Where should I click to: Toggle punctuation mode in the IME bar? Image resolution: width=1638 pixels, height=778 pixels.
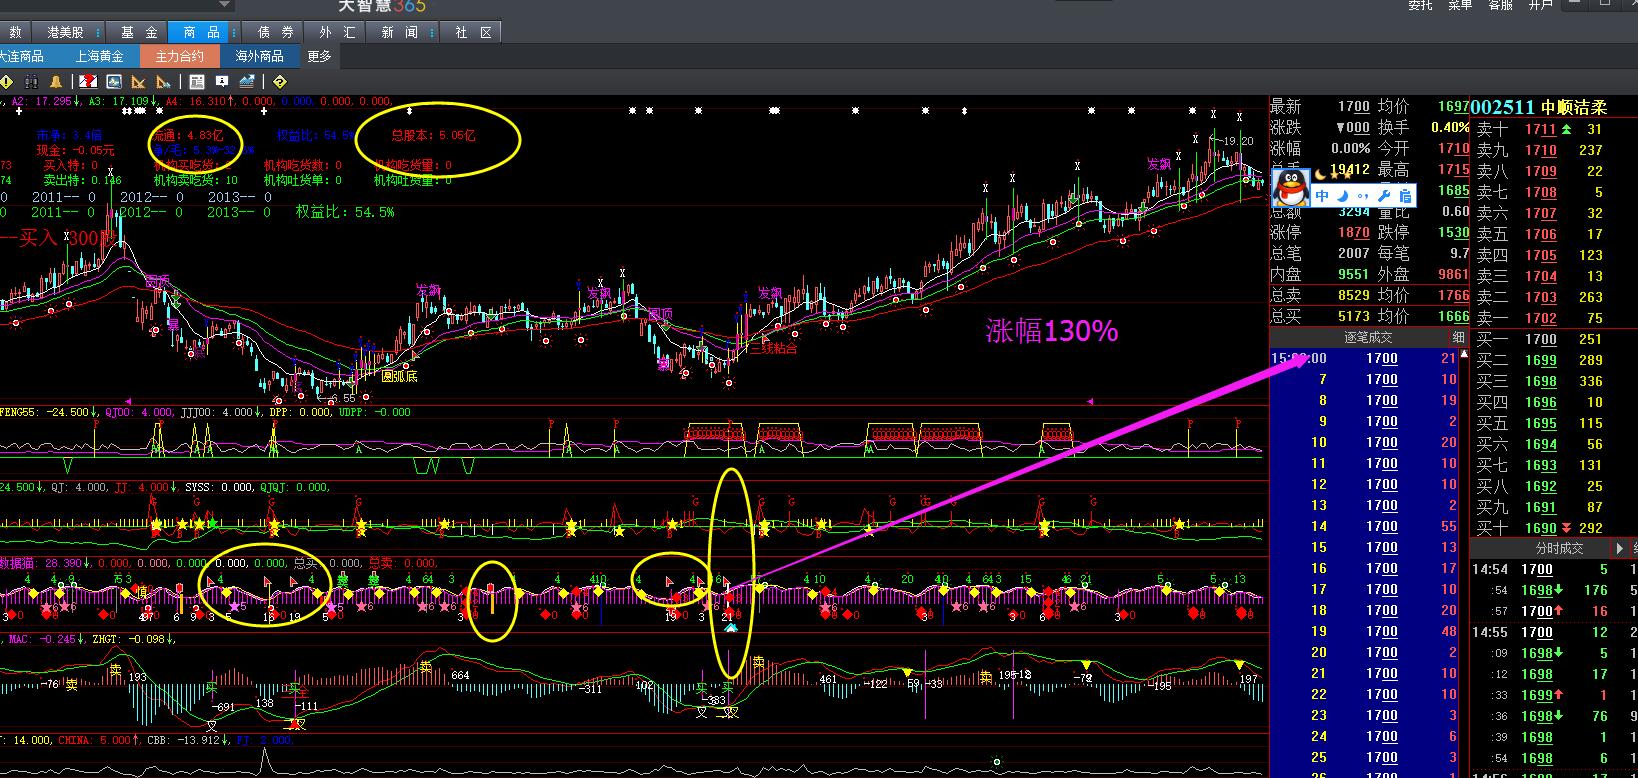1364,196
